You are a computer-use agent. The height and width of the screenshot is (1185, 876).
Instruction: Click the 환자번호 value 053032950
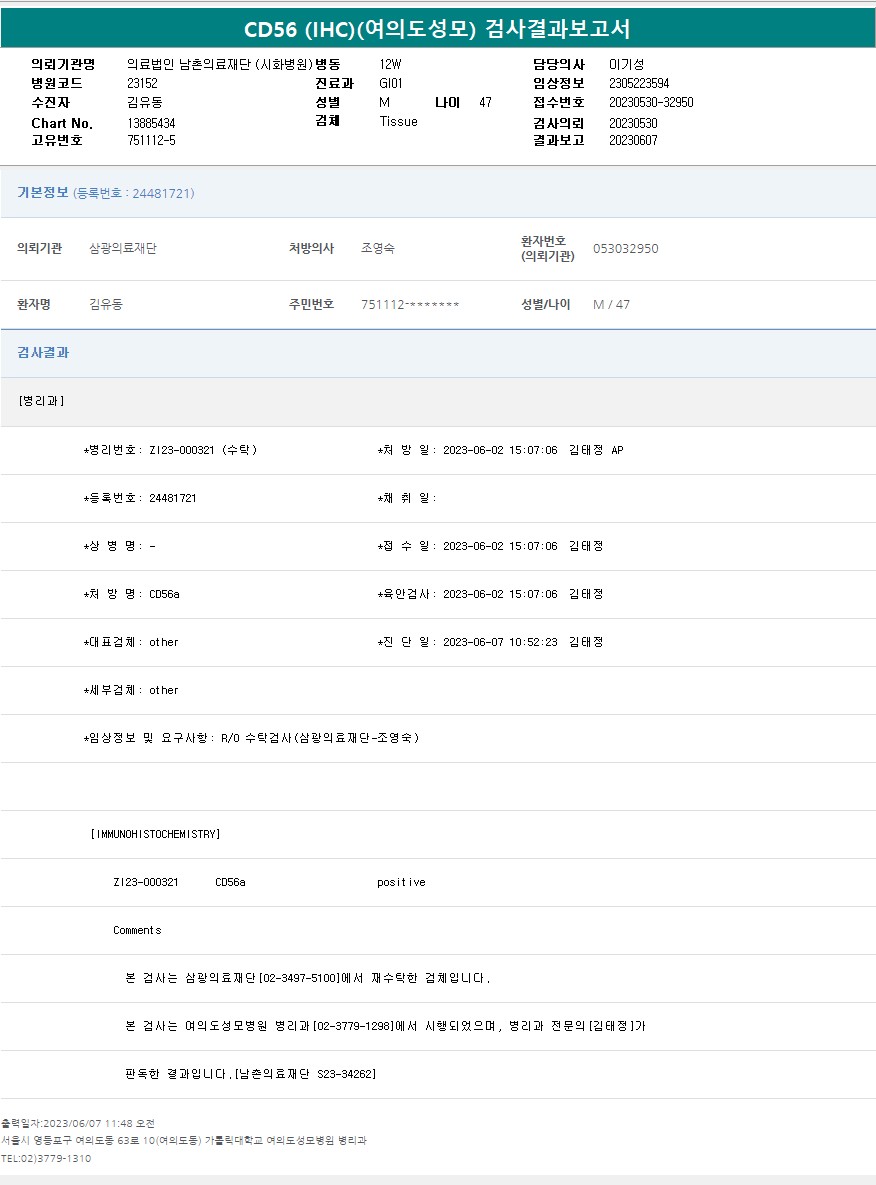pos(625,248)
